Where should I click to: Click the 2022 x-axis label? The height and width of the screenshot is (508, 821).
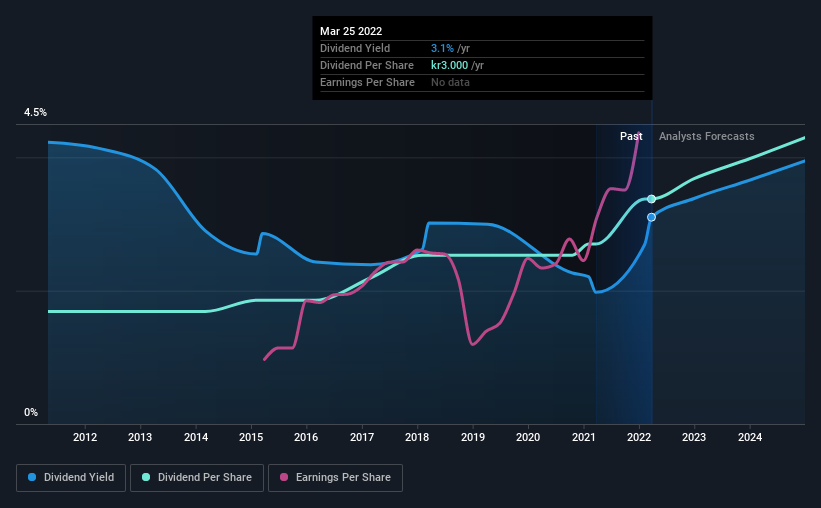point(639,437)
